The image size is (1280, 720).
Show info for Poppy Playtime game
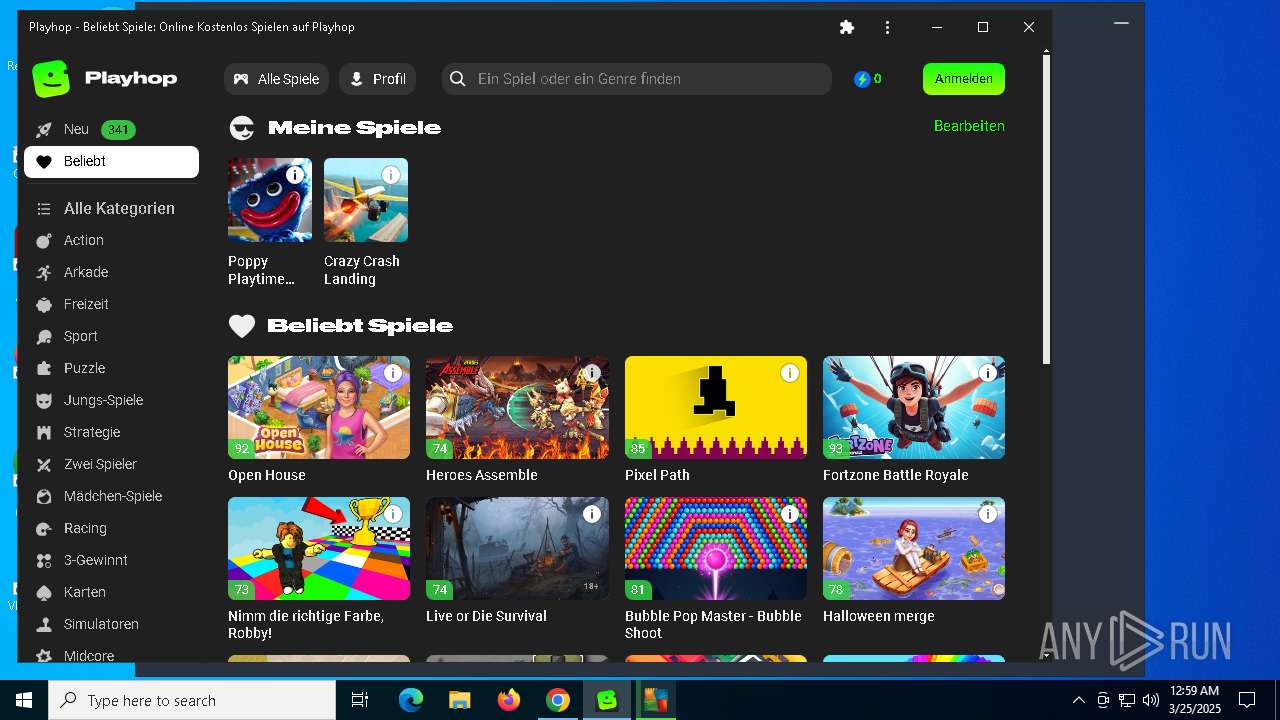tap(294, 175)
